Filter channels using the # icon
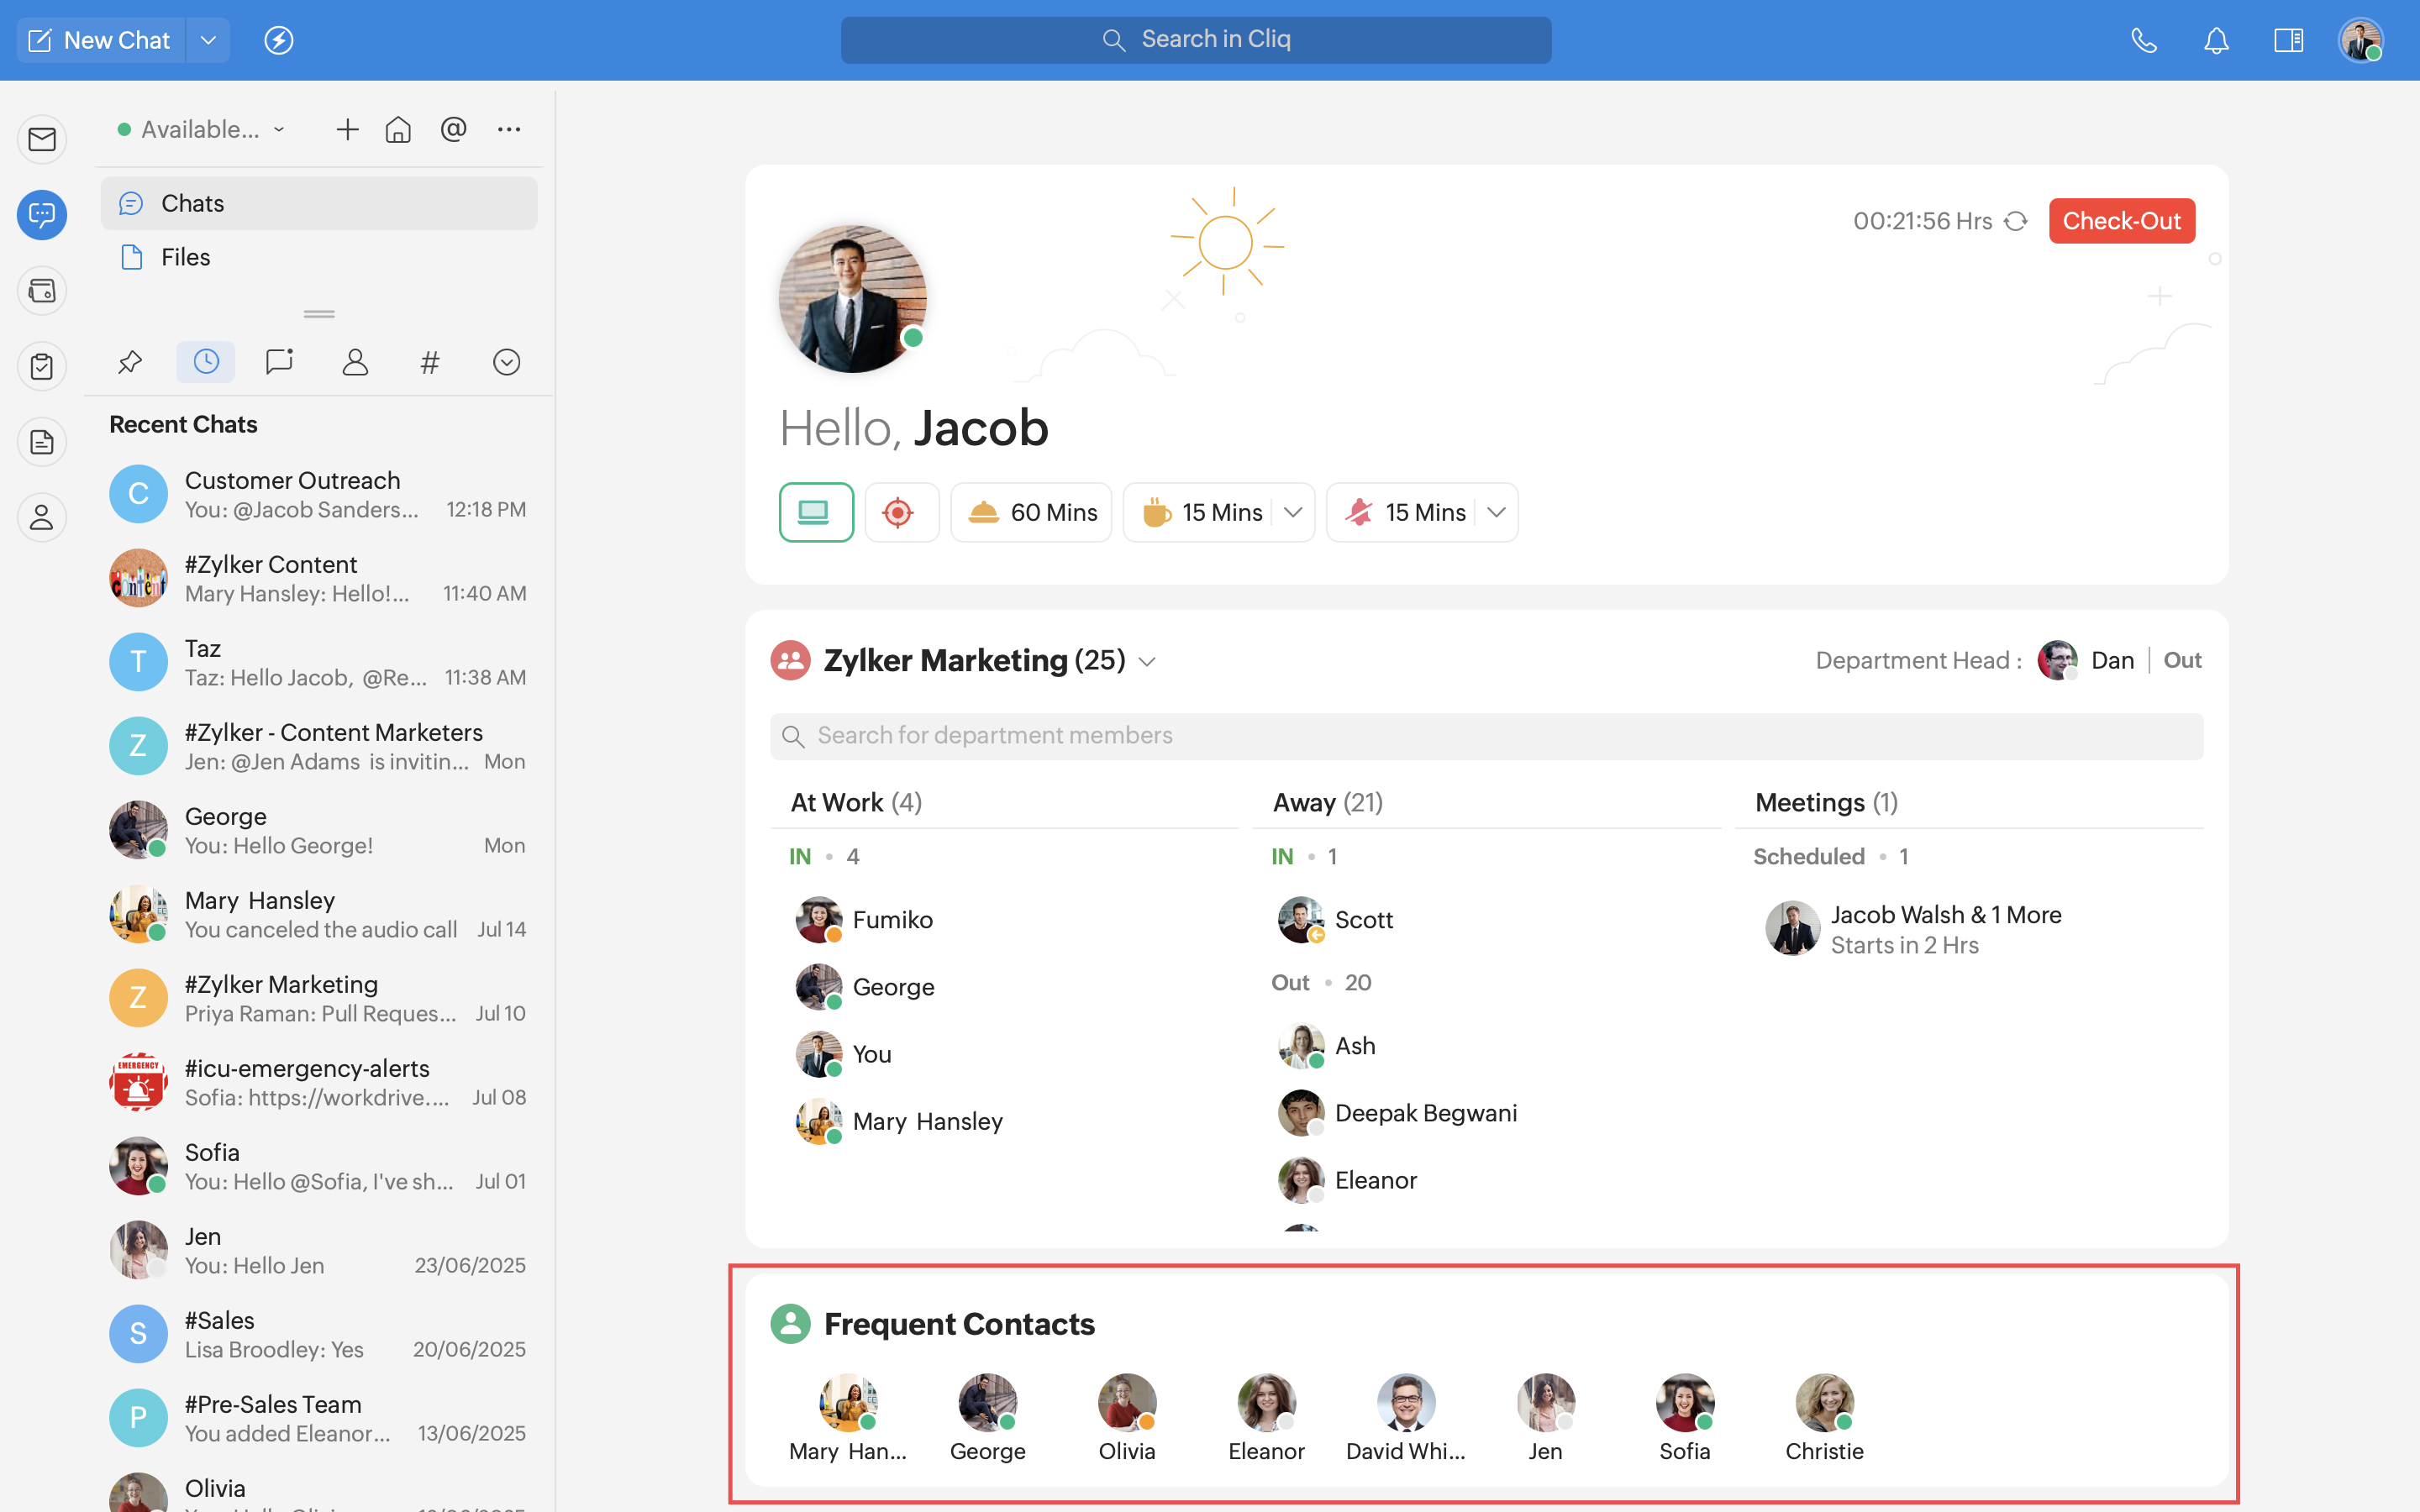Image resolution: width=2420 pixels, height=1512 pixels. (430, 362)
